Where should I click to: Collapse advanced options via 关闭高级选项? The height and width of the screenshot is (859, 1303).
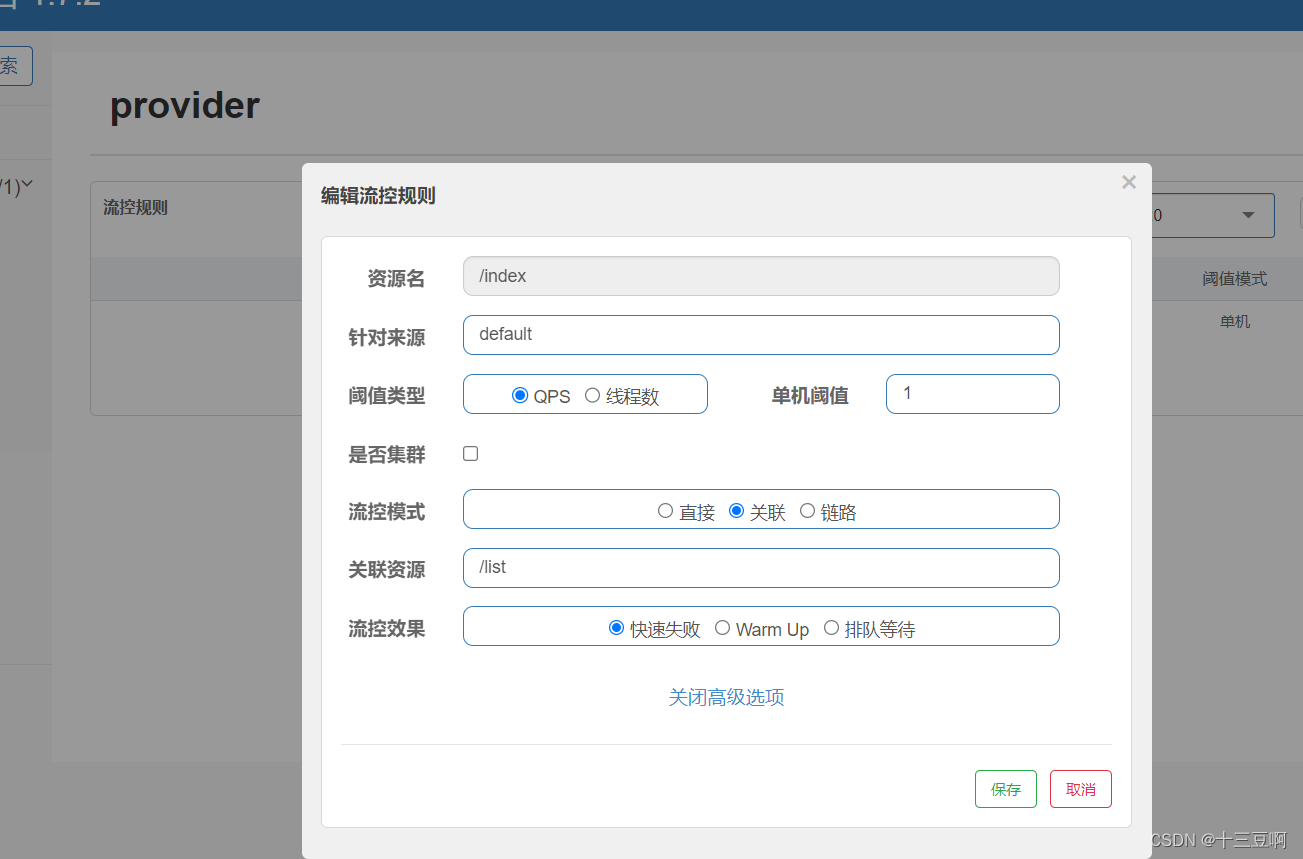pyautogui.click(x=726, y=697)
